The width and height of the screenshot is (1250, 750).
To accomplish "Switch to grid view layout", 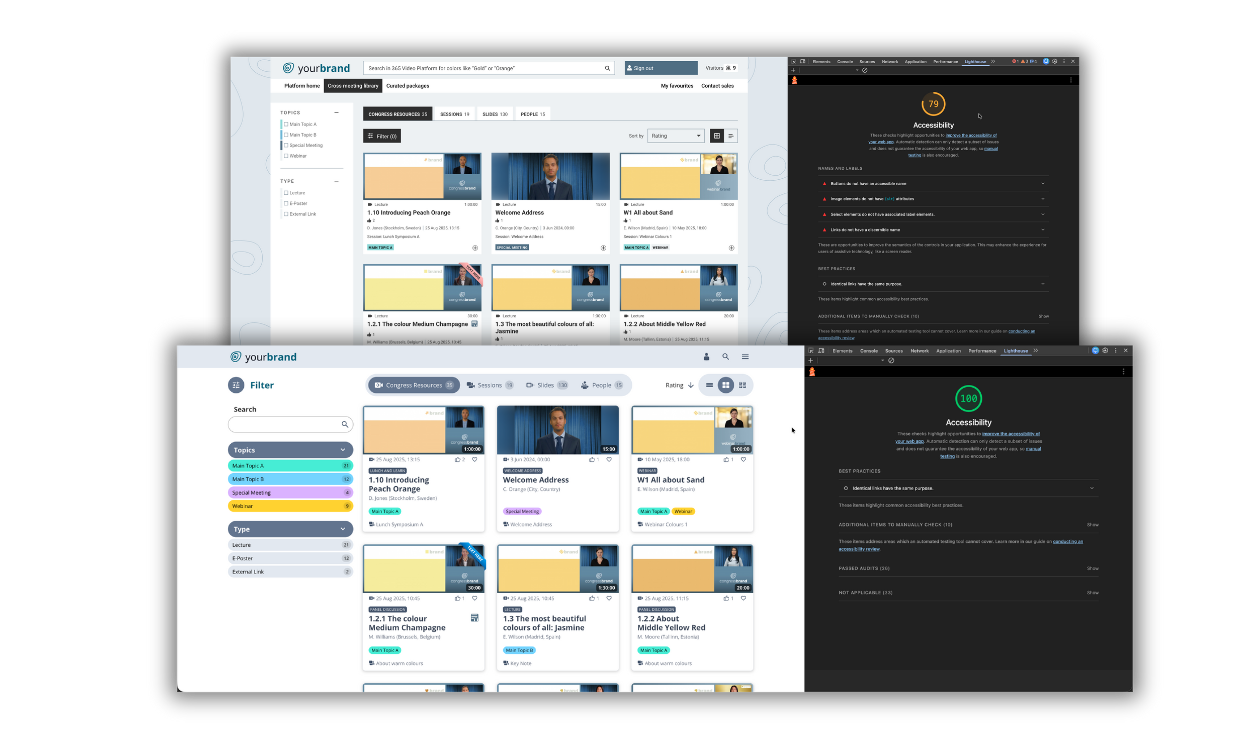I will tap(726, 385).
